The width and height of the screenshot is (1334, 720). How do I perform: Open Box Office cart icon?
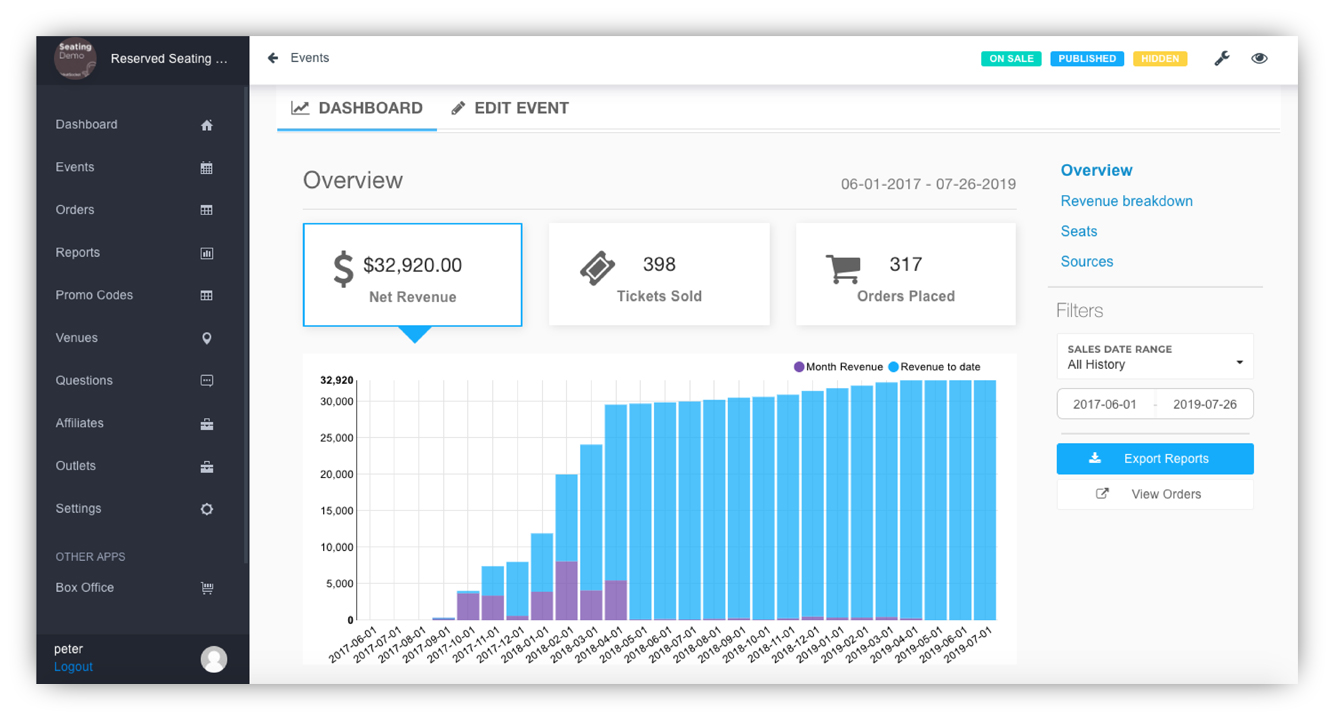(x=206, y=588)
